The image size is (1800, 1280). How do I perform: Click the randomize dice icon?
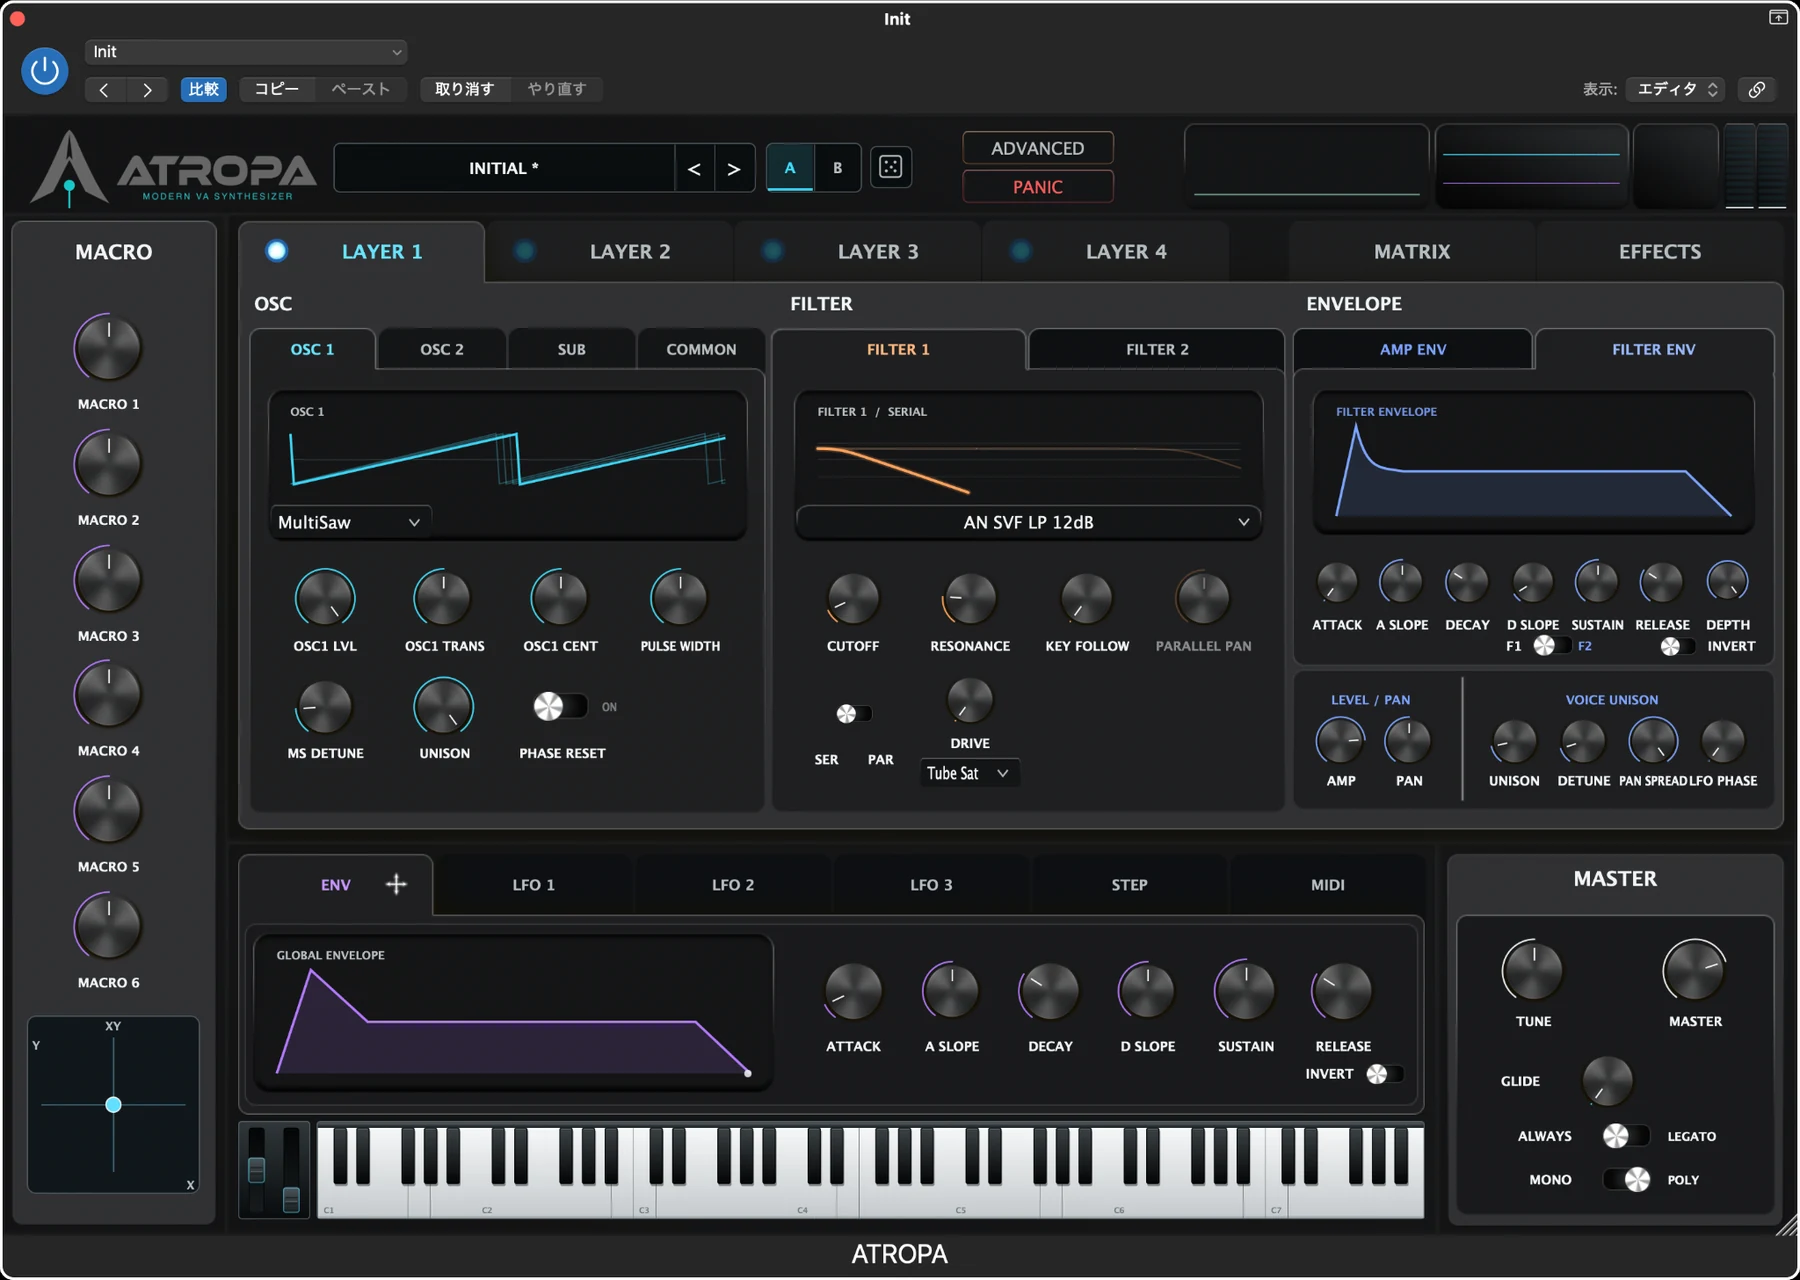(890, 167)
